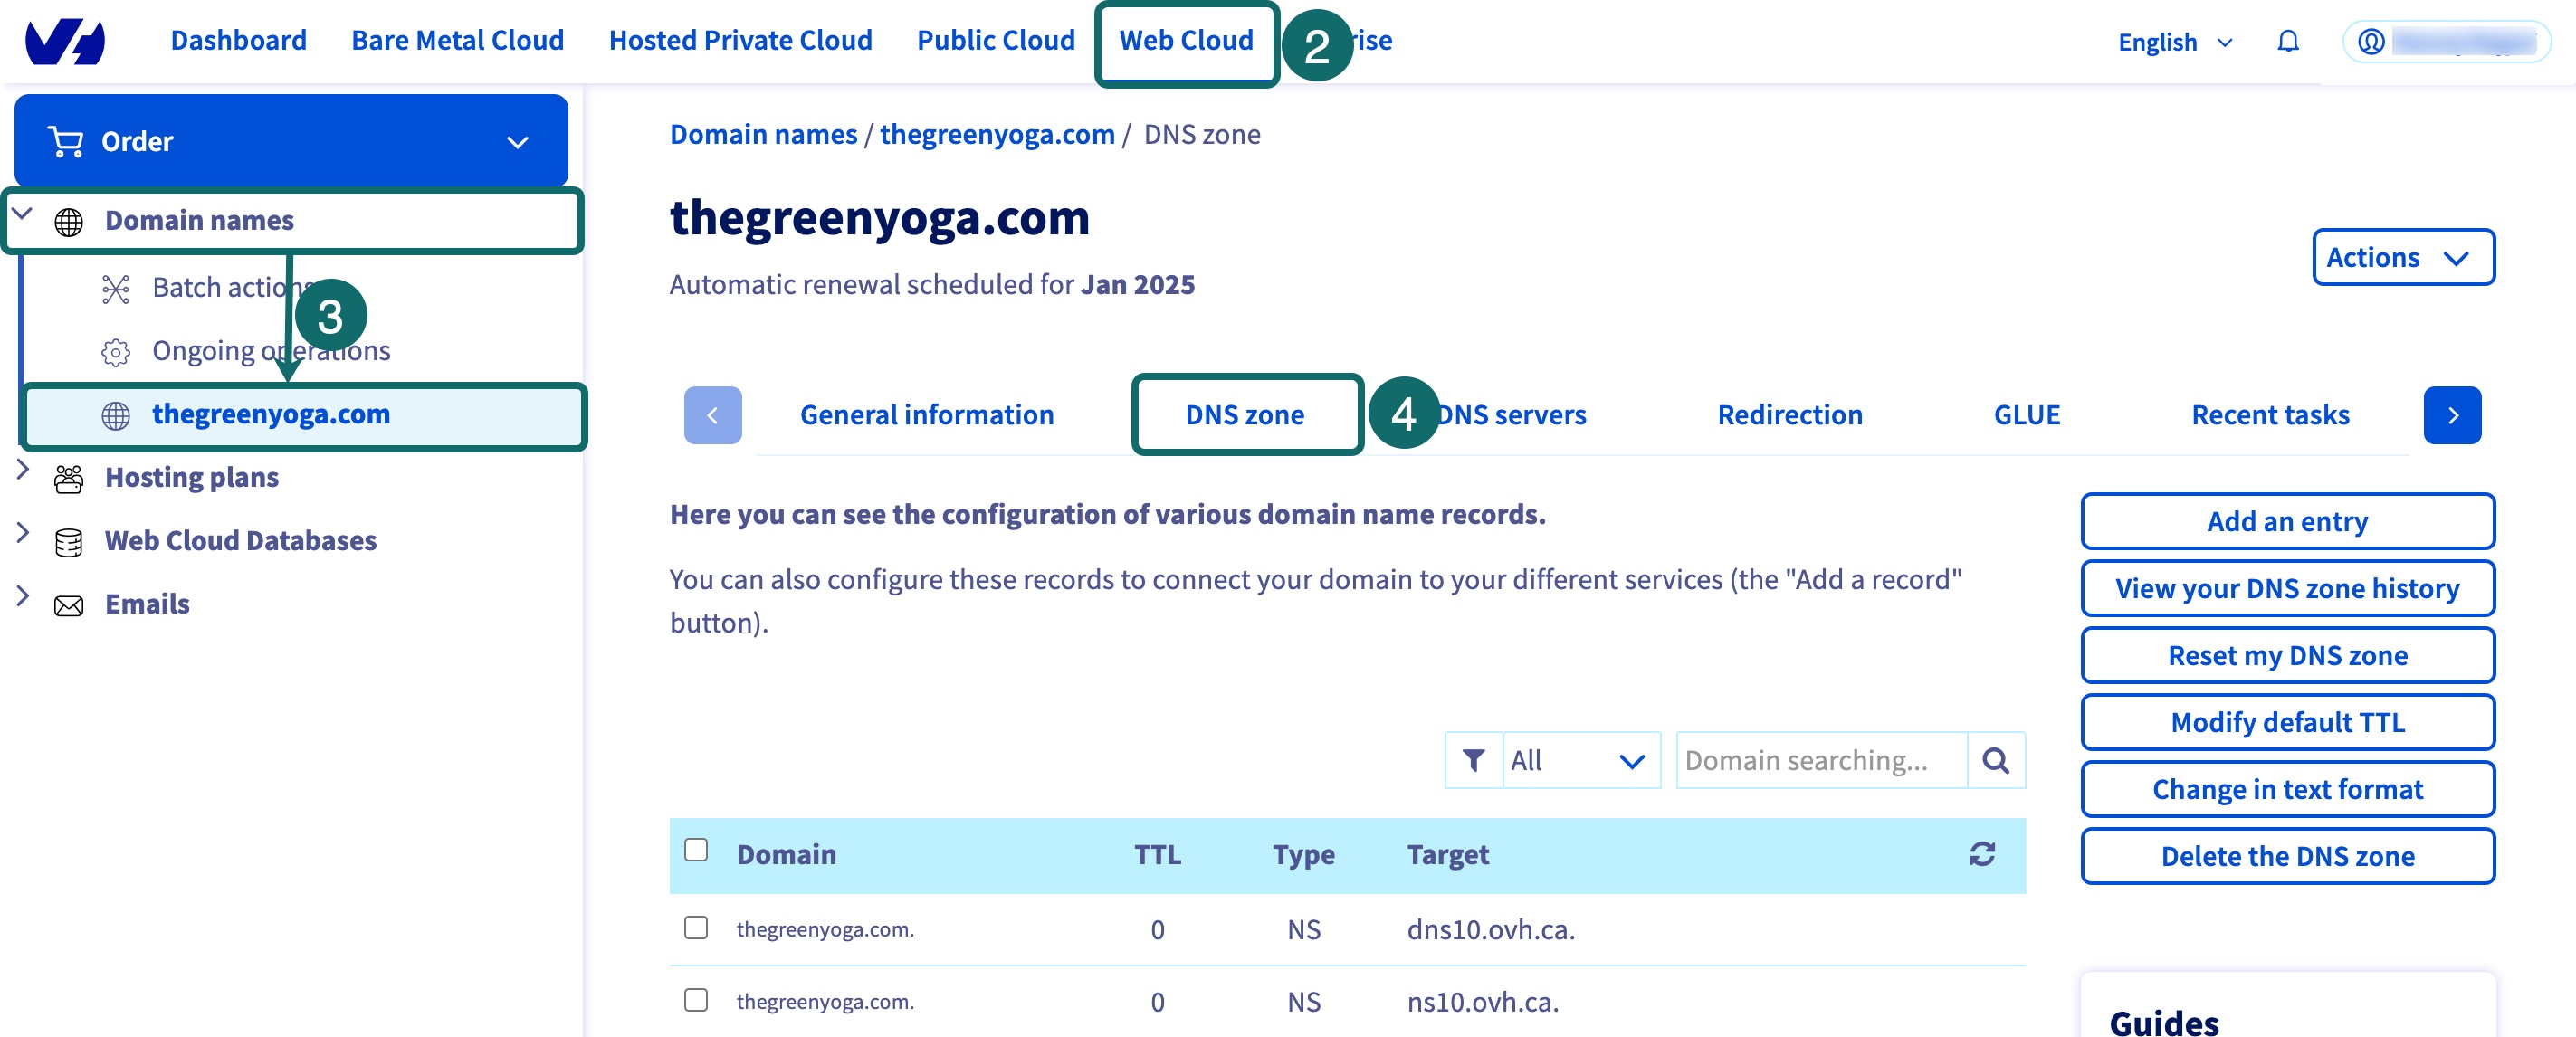Open the Actions dropdown
The width and height of the screenshot is (2576, 1037).
2403,257
